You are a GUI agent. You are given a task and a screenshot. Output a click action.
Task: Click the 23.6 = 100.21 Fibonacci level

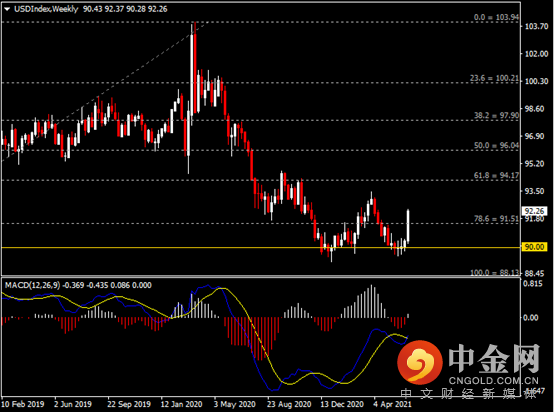[x=494, y=78]
